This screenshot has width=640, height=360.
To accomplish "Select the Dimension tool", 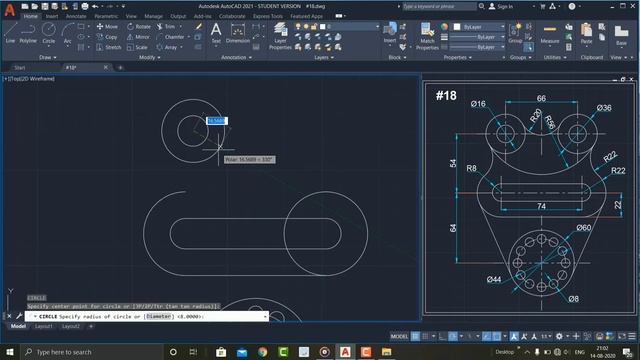I will point(238,33).
